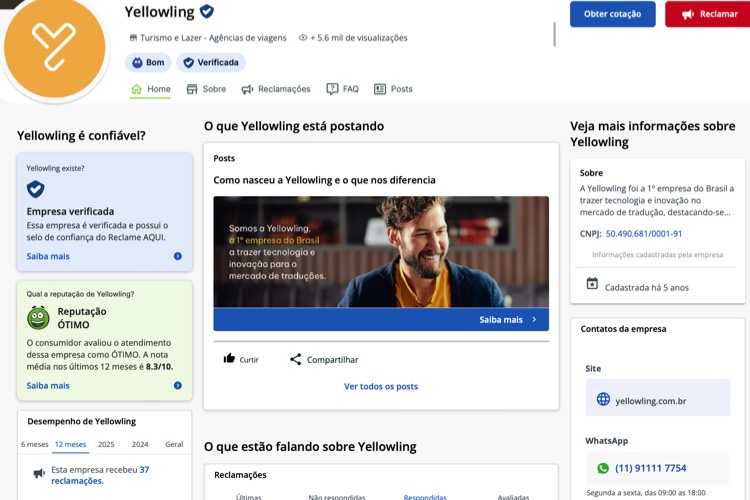
Task: Select the Avaliadas complaints tab
Action: point(513,497)
